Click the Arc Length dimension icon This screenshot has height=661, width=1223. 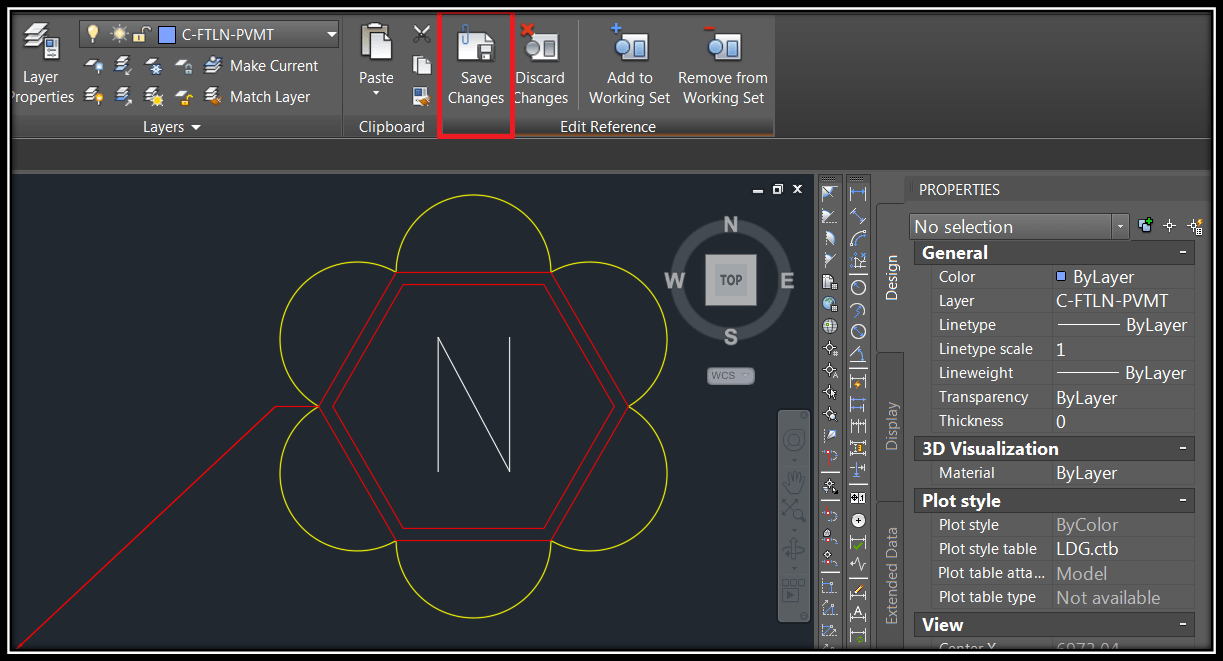(x=858, y=238)
